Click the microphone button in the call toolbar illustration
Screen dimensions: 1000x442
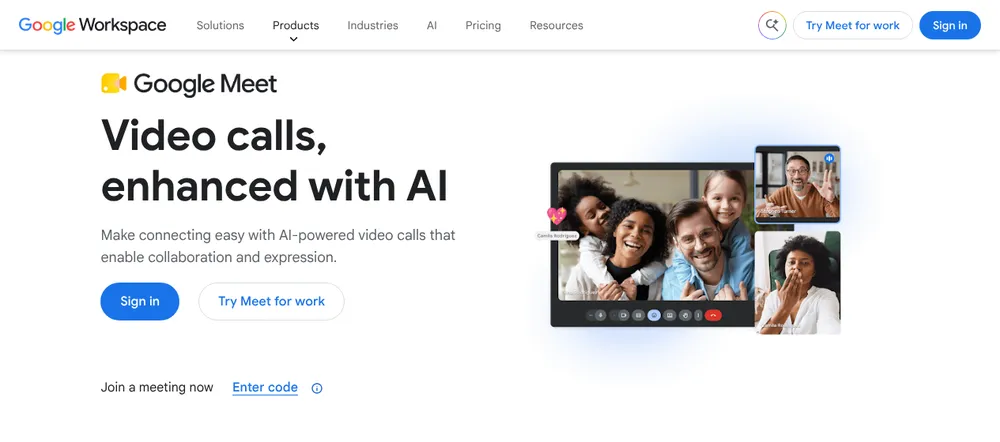(x=600, y=315)
